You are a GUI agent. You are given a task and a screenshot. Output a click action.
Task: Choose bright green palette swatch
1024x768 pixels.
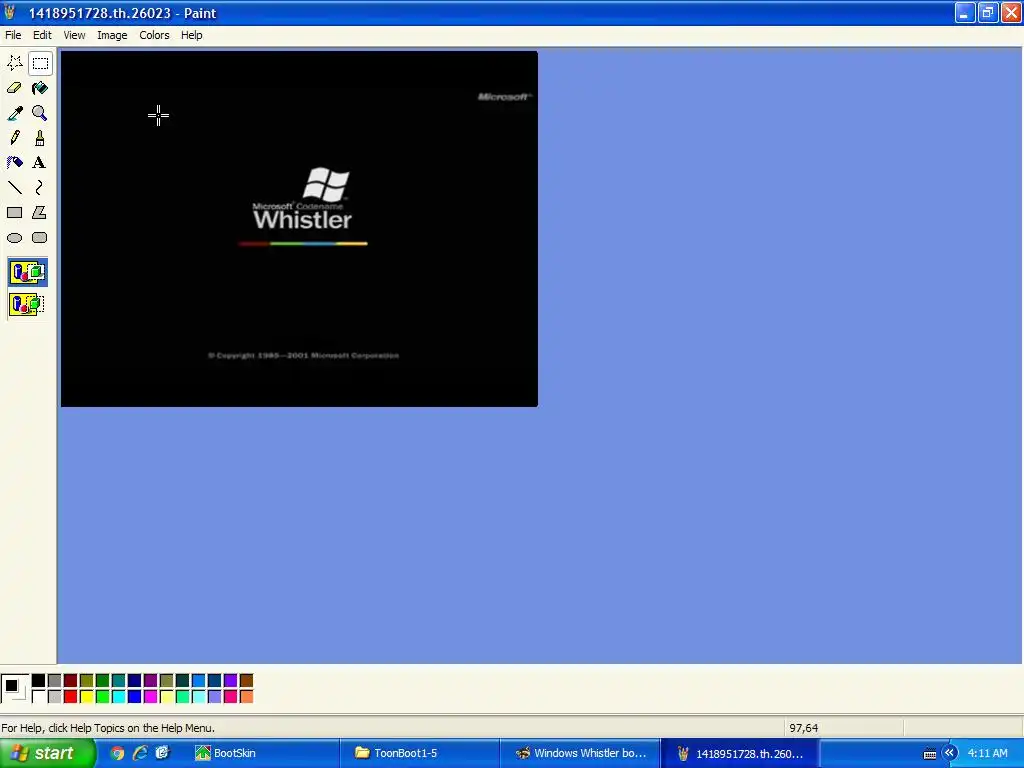(x=103, y=697)
